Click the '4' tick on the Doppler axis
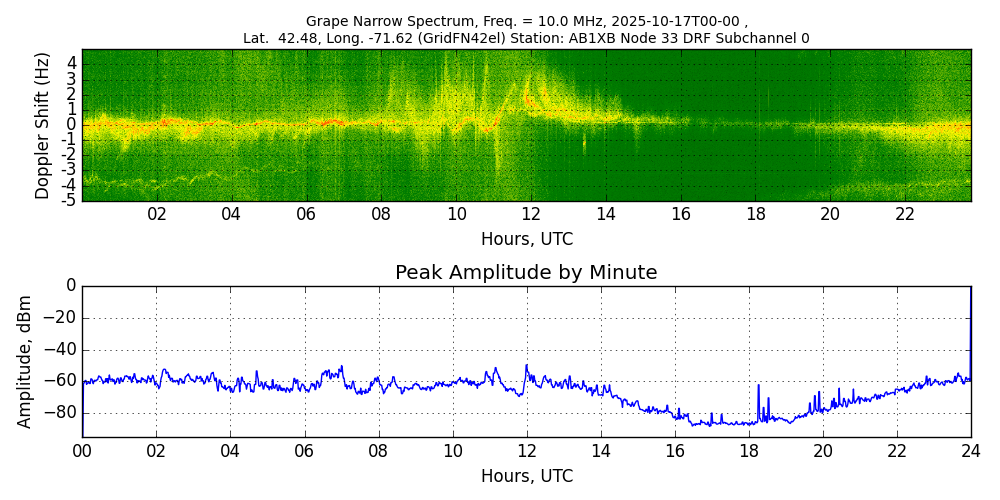The height and width of the screenshot is (500, 1000). coord(72,63)
